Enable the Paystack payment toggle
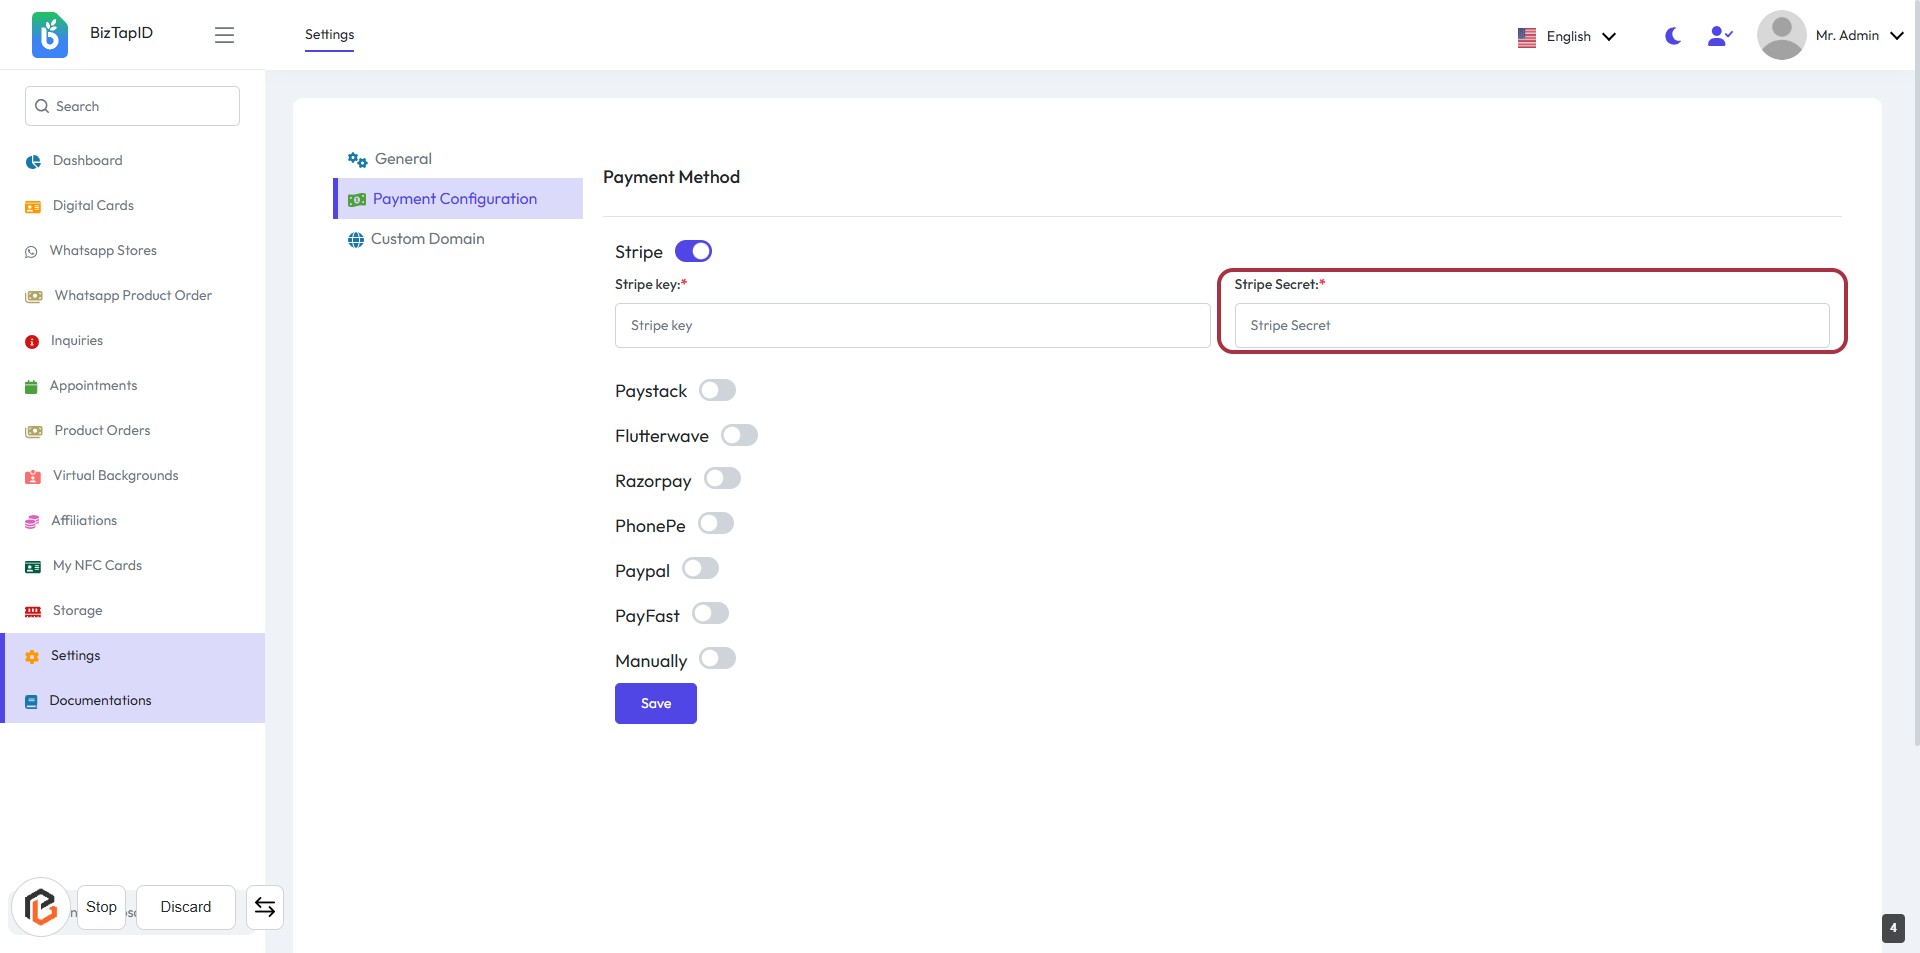Screen dimensions: 1920x953 coord(717,390)
